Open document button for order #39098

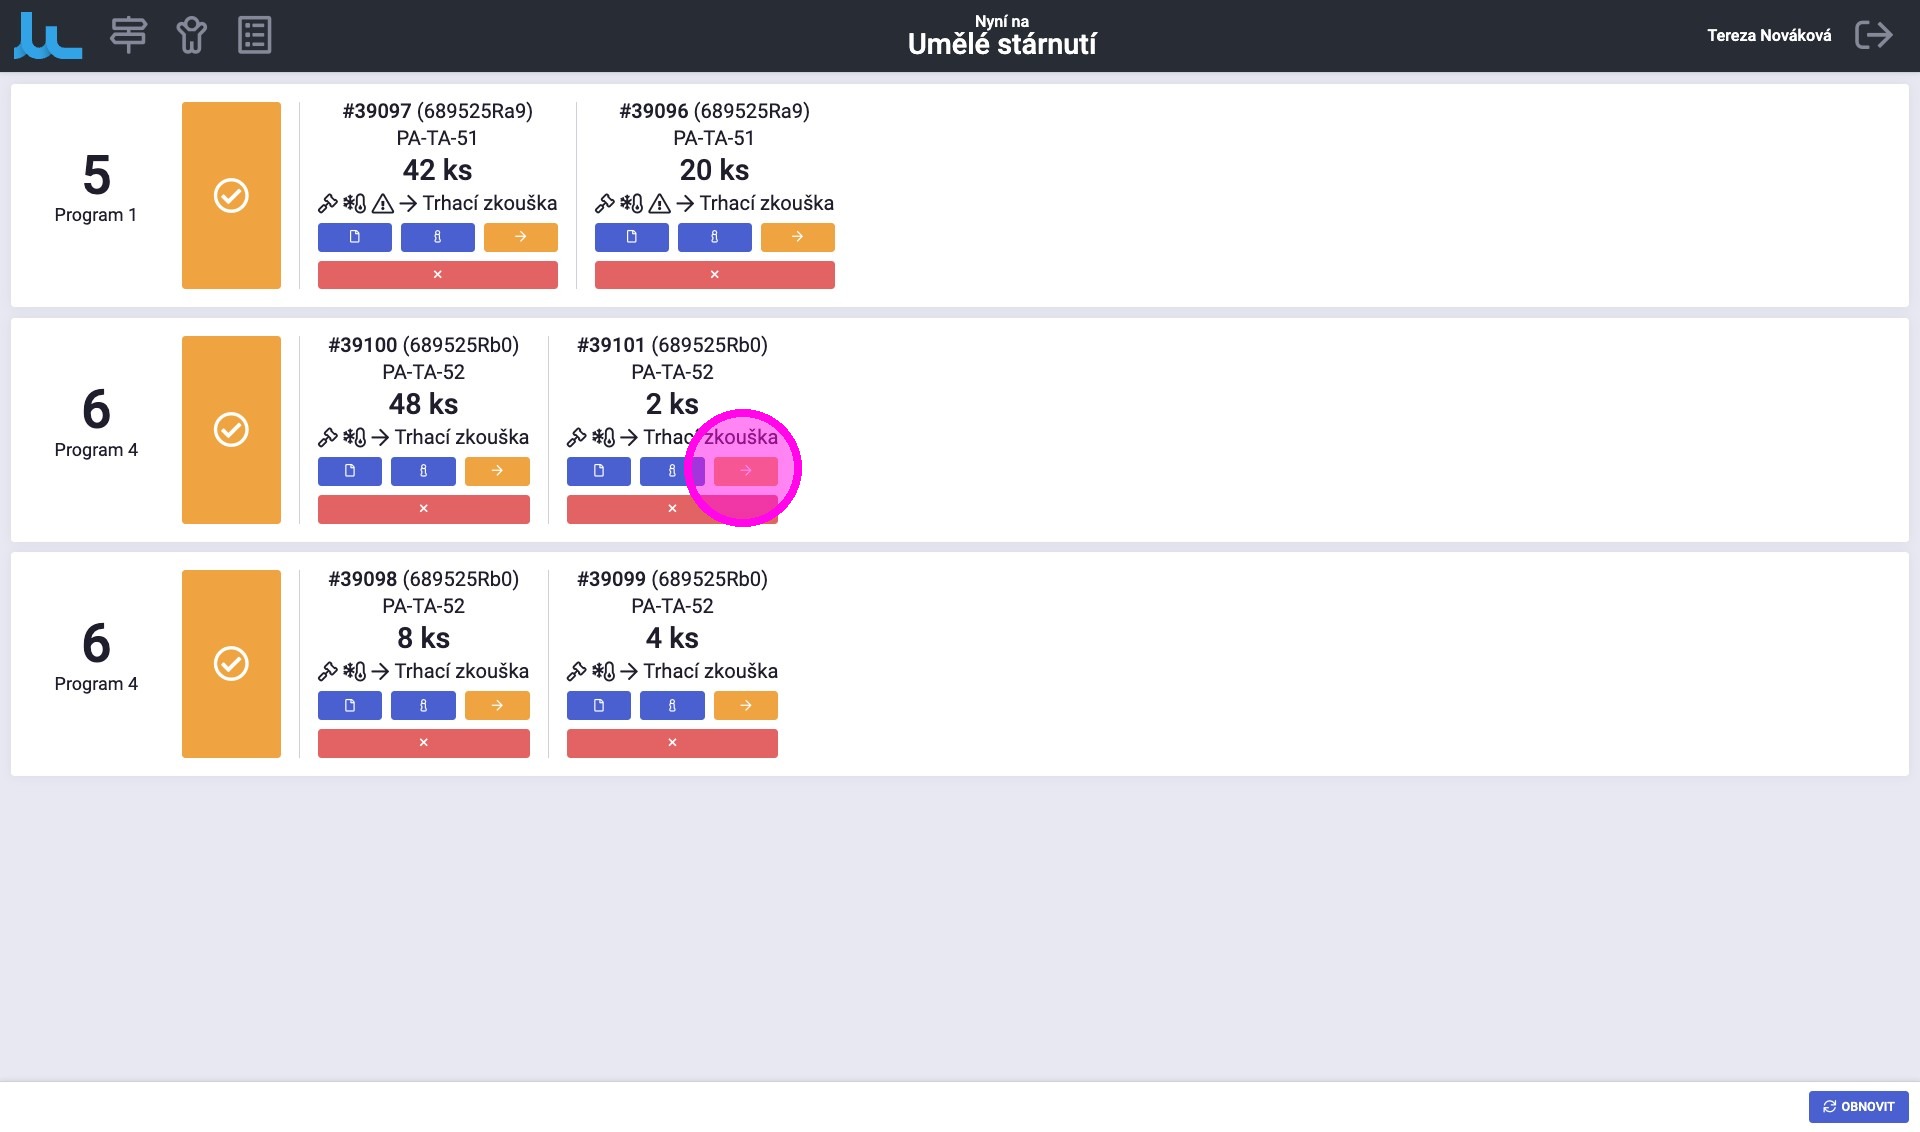[x=349, y=705]
